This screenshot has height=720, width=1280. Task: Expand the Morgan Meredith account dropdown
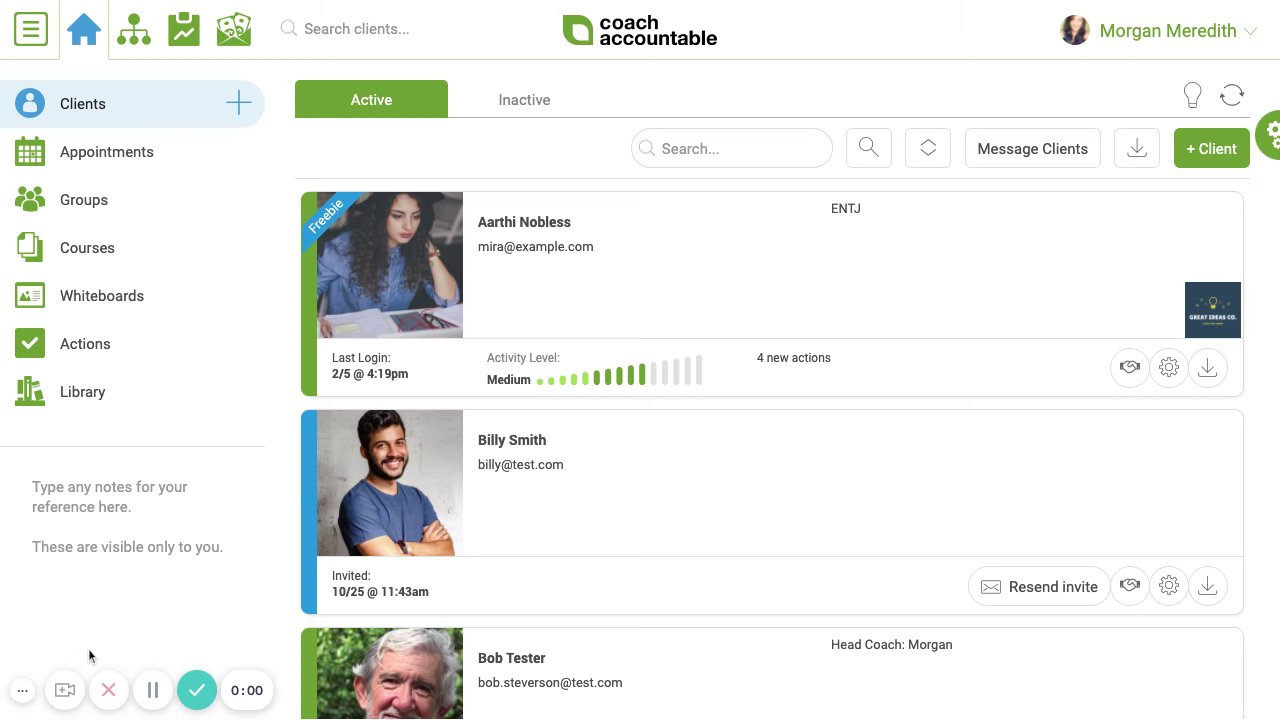coord(1250,32)
